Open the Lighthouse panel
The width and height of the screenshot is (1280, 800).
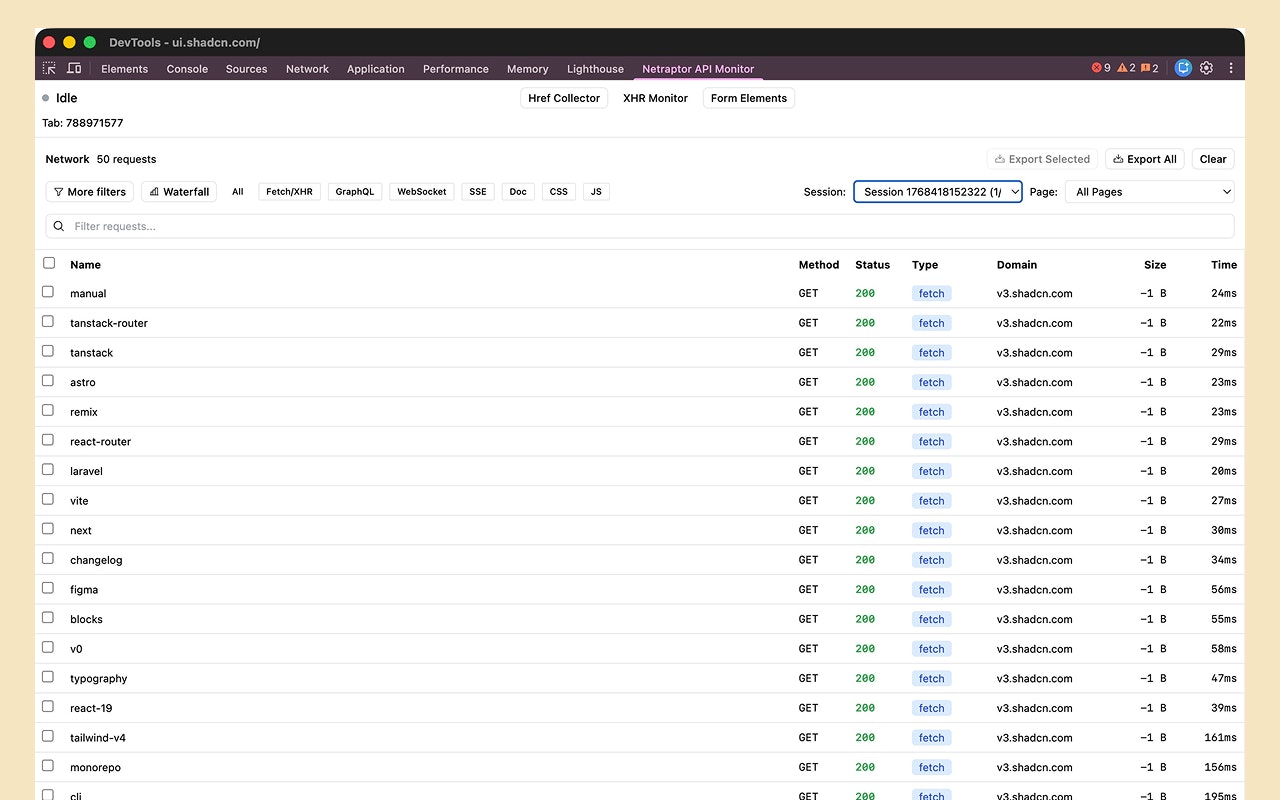coord(595,68)
